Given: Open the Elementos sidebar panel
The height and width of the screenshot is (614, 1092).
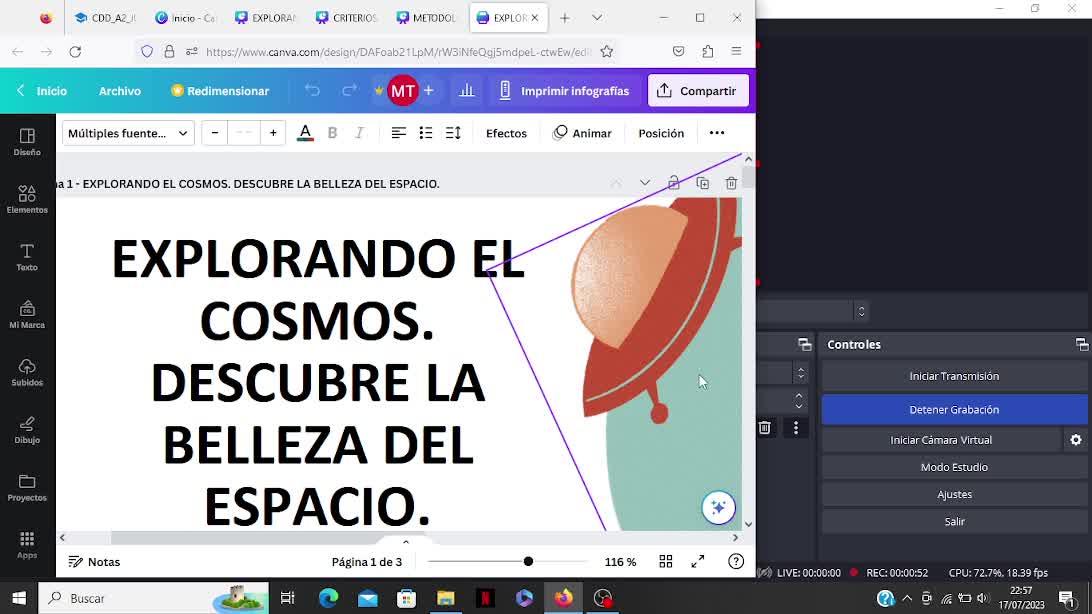Looking at the screenshot, I should tap(27, 199).
